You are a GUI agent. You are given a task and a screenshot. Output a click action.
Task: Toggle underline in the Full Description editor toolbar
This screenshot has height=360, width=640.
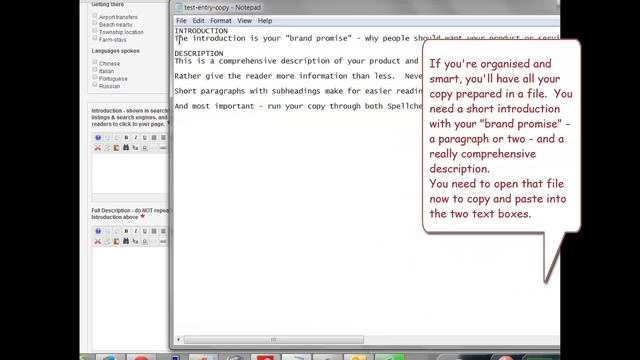click(x=144, y=231)
